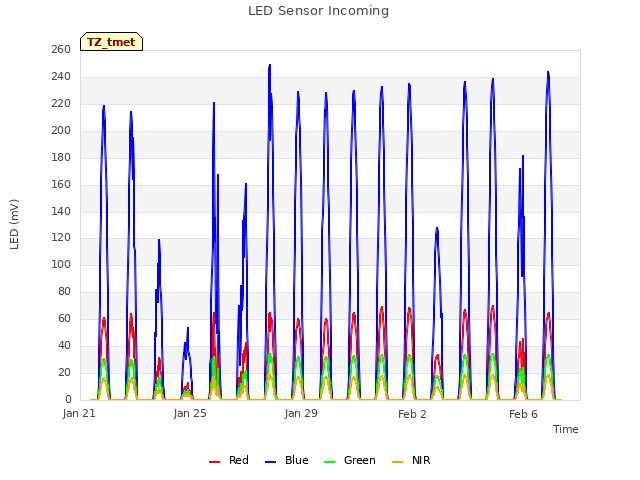Click the green legend color marker
This screenshot has height=480, width=640.
329,462
